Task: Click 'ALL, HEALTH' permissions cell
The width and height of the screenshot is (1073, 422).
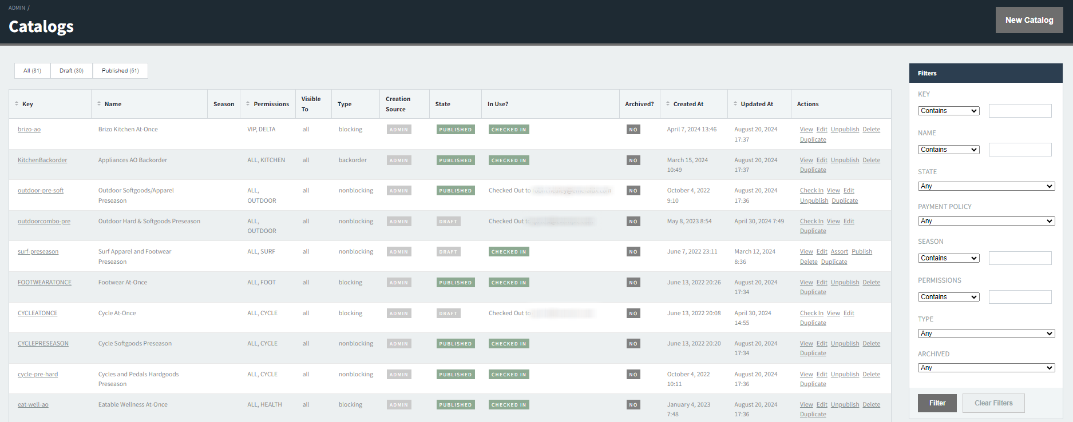Action: pyautogui.click(x=264, y=405)
